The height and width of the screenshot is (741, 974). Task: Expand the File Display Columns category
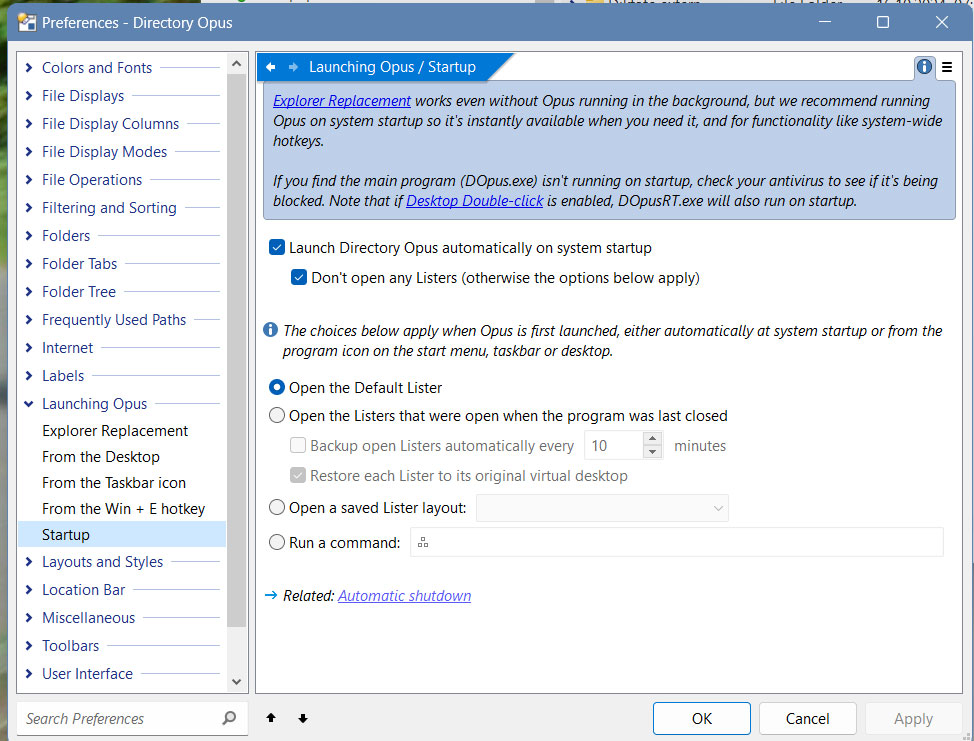(x=29, y=123)
